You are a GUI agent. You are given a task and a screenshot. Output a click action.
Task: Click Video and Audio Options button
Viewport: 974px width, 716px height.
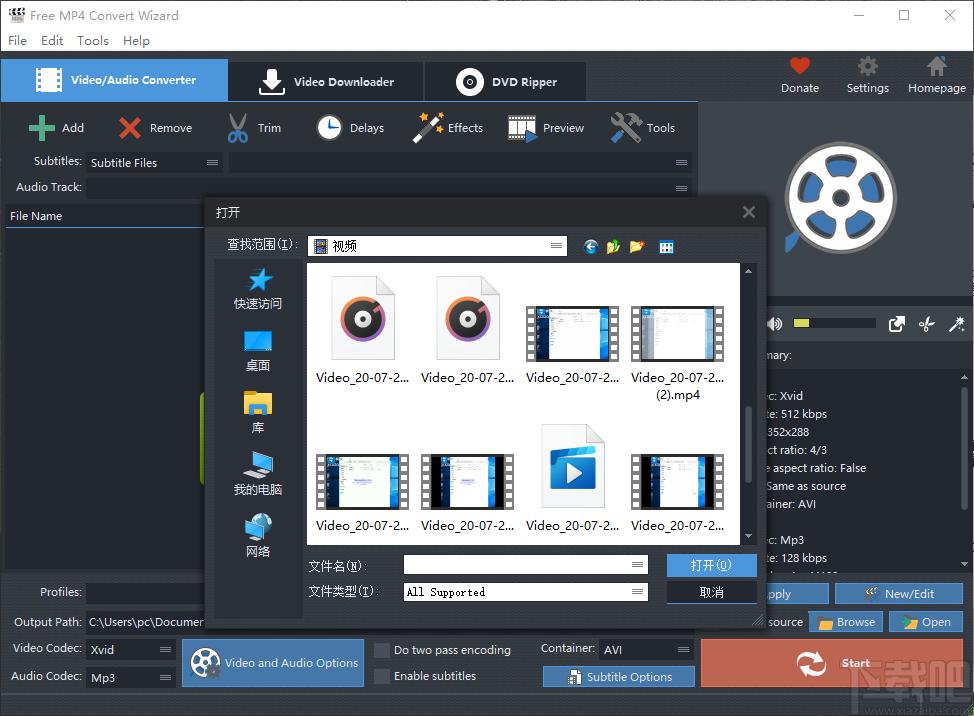[273, 663]
